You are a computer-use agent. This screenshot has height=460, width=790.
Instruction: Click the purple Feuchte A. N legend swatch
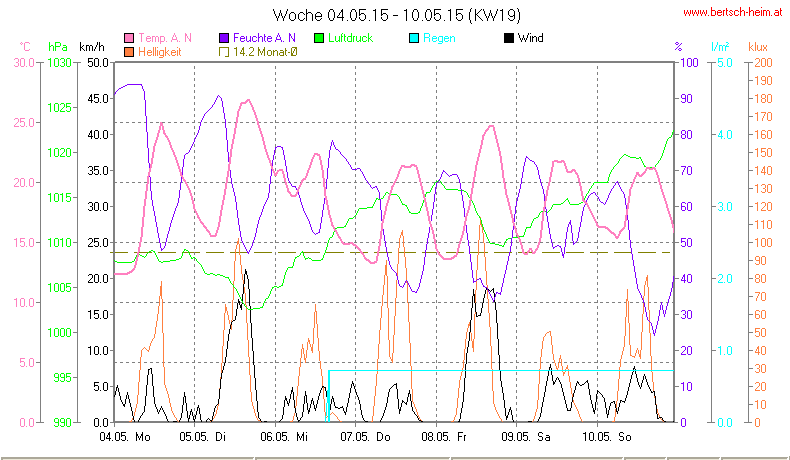tap(224, 38)
